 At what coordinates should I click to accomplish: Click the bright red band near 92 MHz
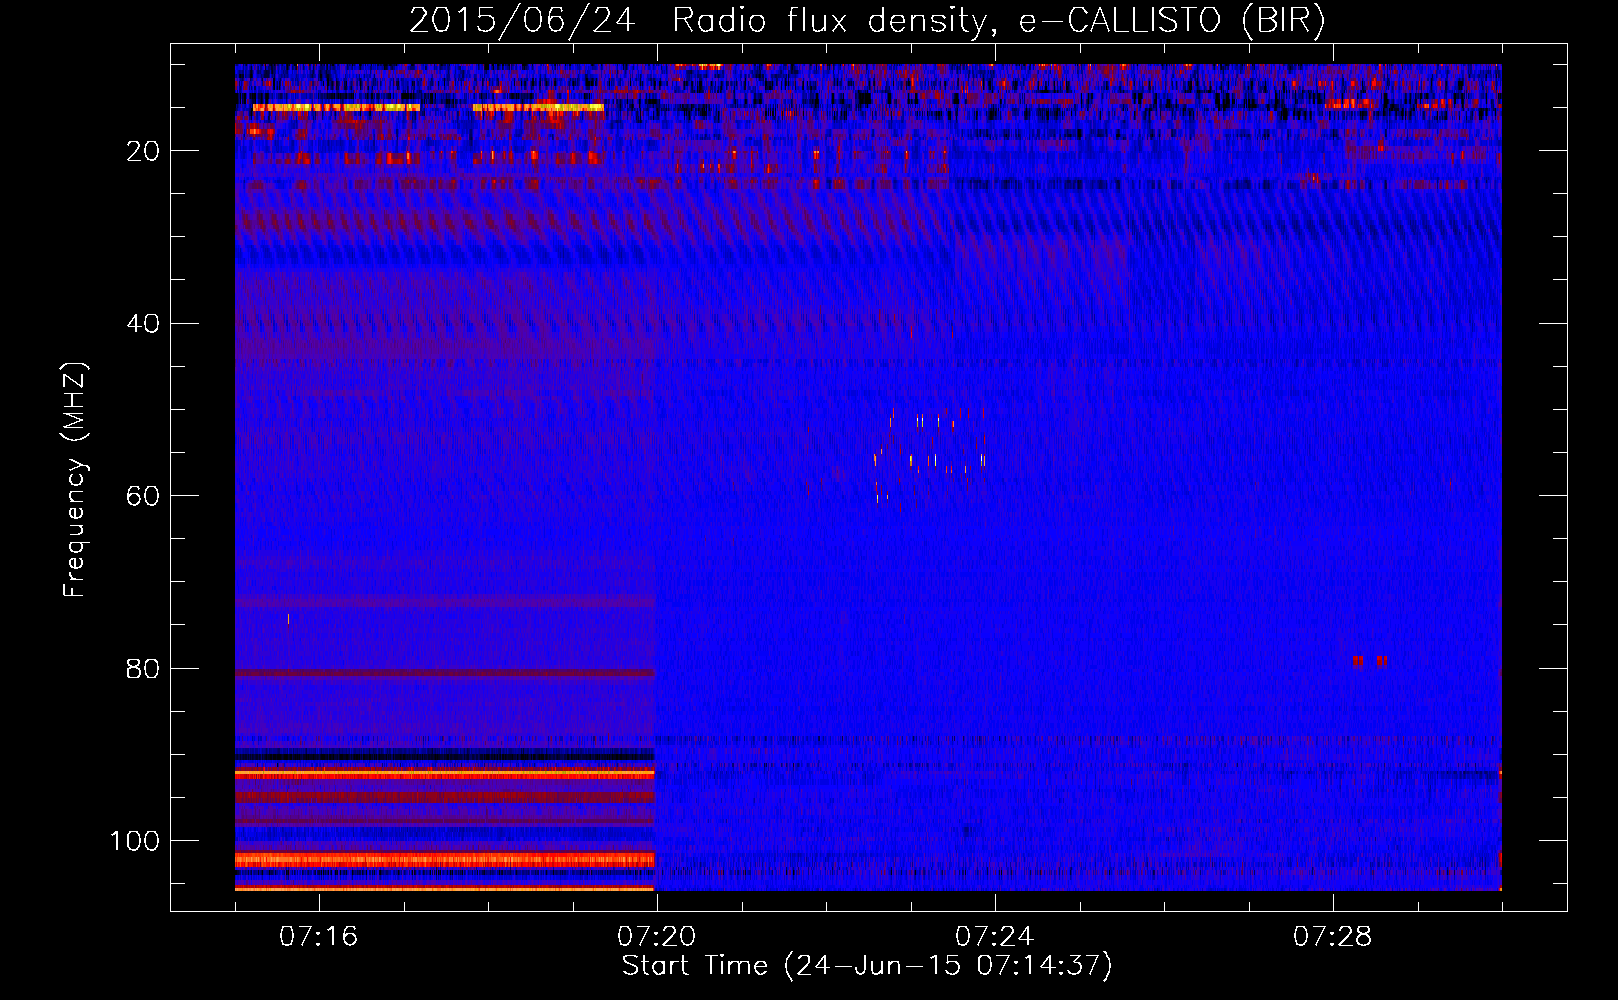444,773
